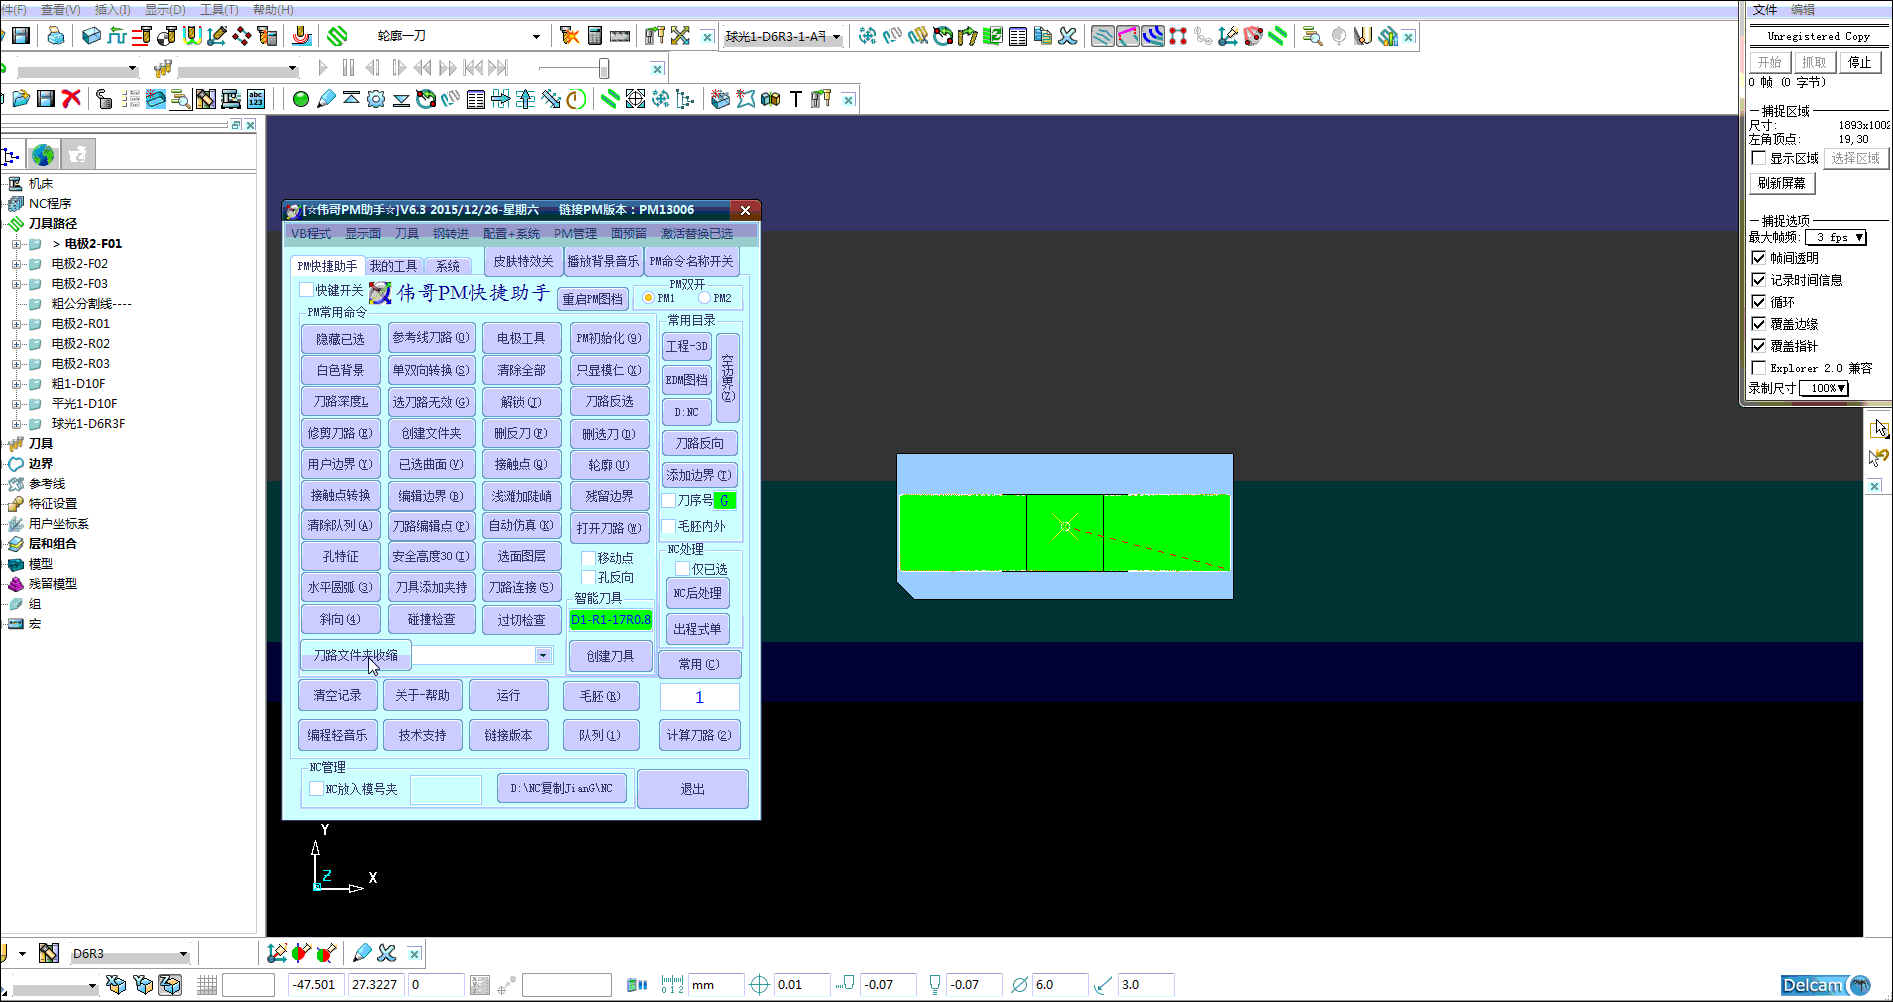Screen dimensions: 1893x1002
Task: Click the 刷新屏幕 button in capture panel
Action: pyautogui.click(x=1782, y=183)
